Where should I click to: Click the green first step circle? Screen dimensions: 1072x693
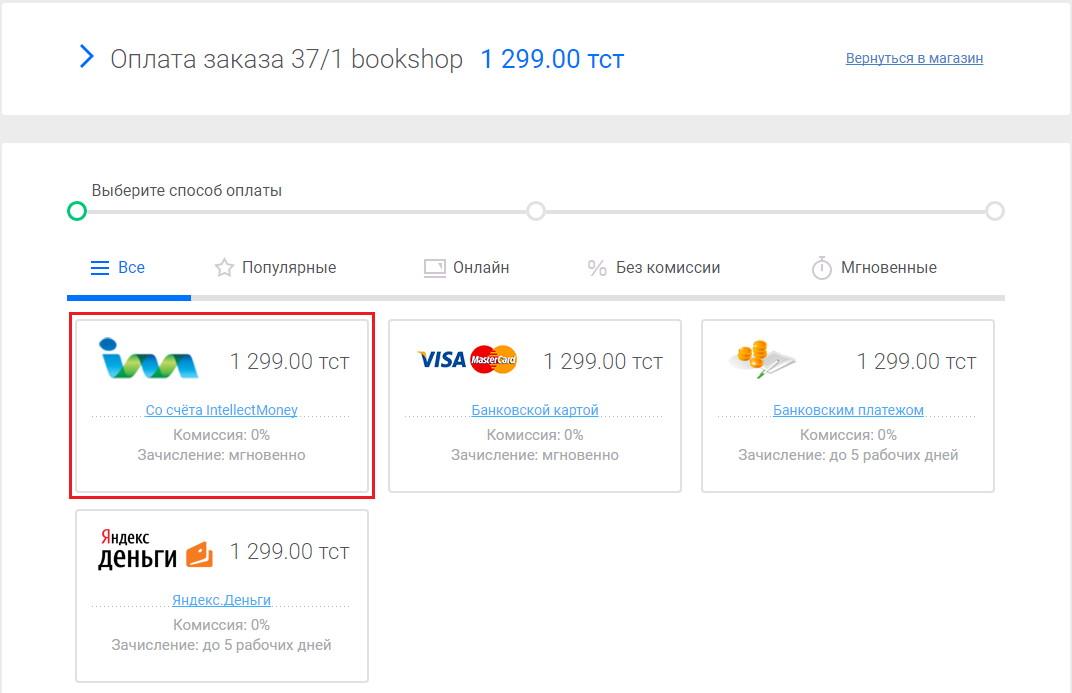point(77,211)
